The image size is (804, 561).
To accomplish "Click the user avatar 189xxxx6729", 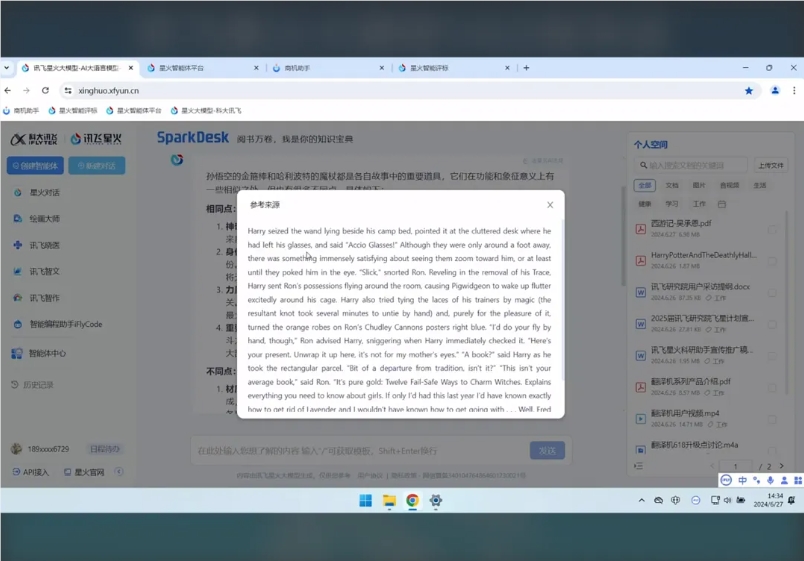I will 16,449.
